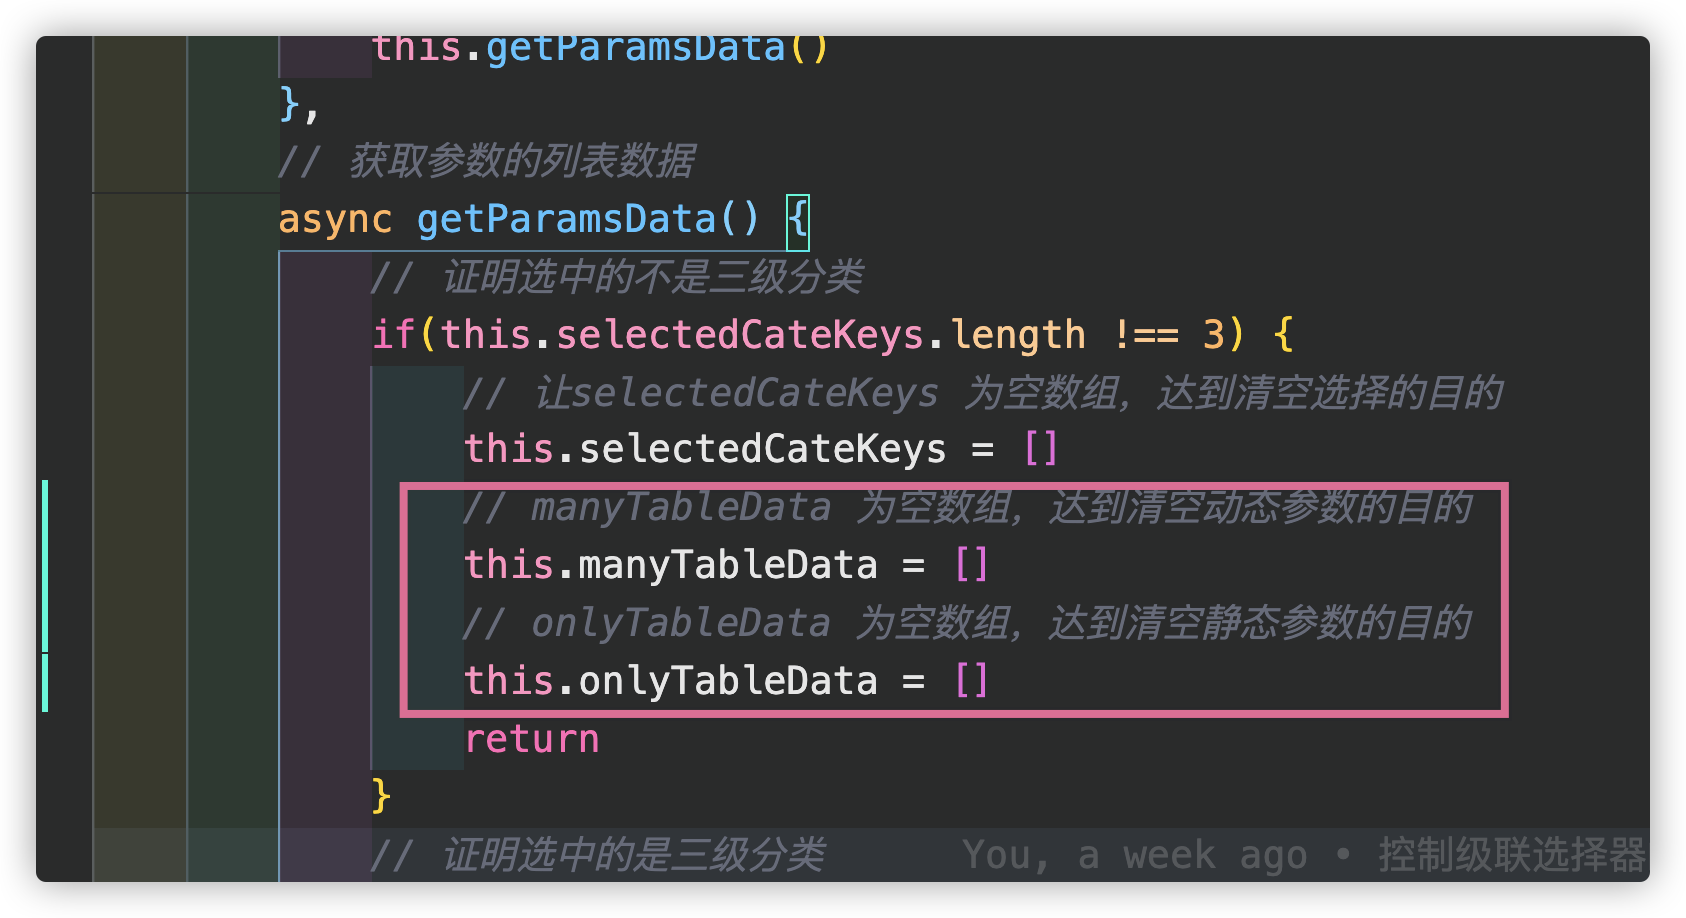Click the empty array after selectedCateKeys assignment
The width and height of the screenshot is (1686, 918).
[x=1041, y=449]
